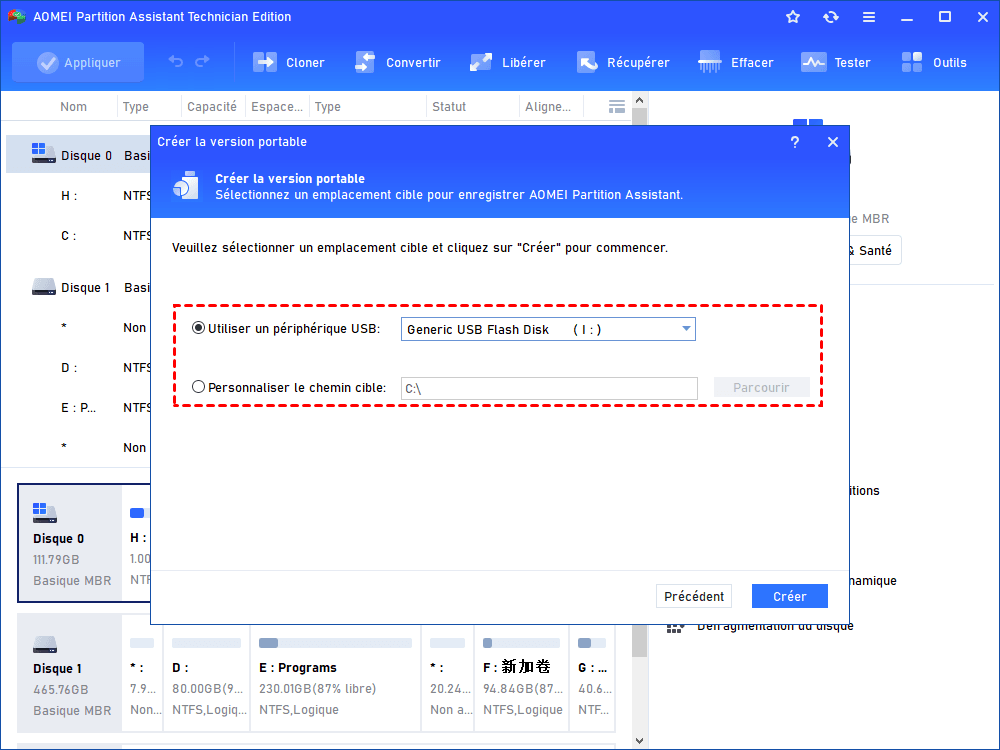Click the C:\ target path field

tap(549, 388)
